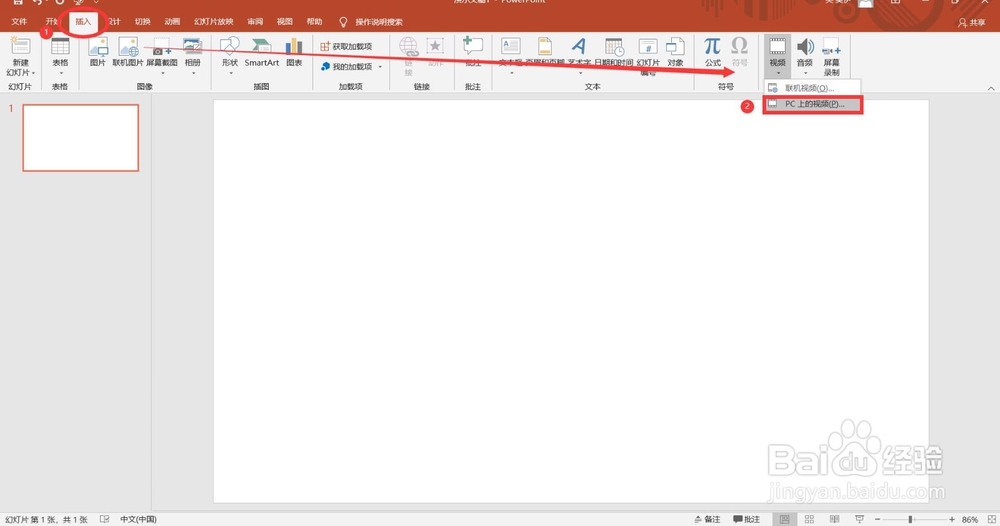Switch to the Transitions (切换) tab

[142, 22]
